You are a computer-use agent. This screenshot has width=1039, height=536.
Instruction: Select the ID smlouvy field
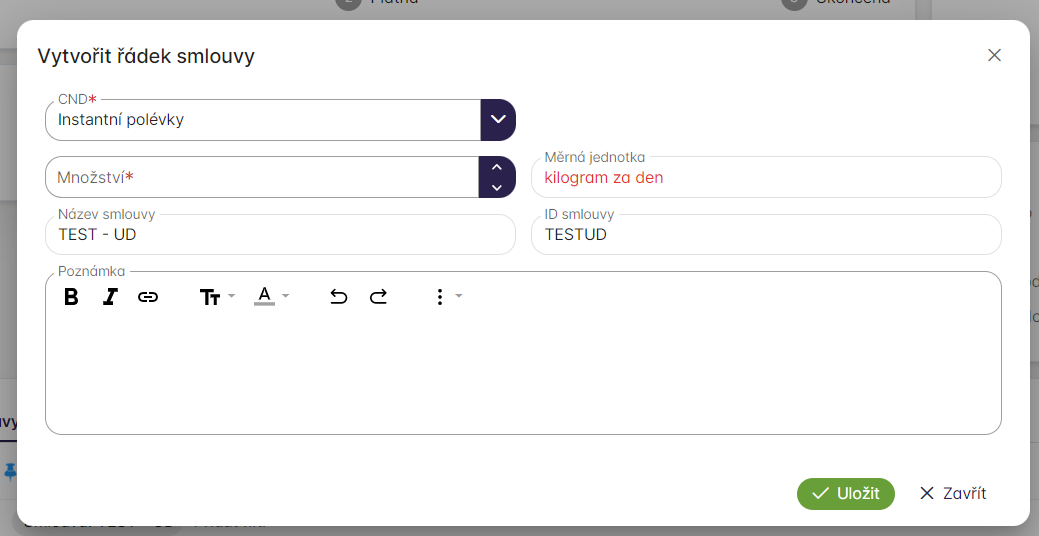[x=765, y=235]
